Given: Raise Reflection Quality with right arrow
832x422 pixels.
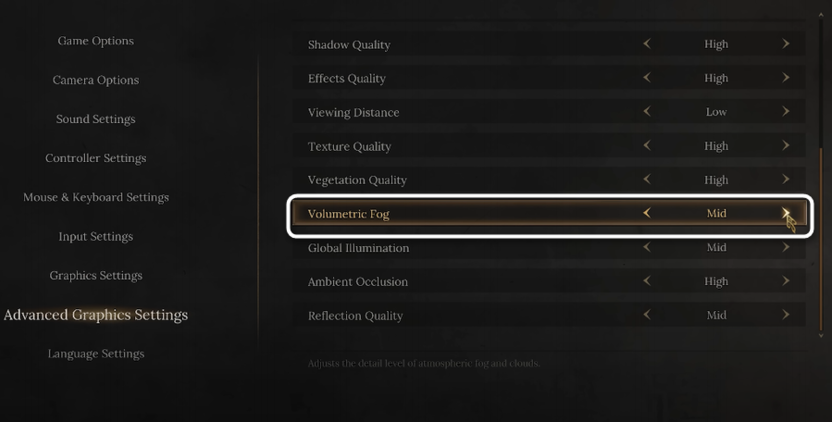Looking at the screenshot, I should click(x=786, y=315).
